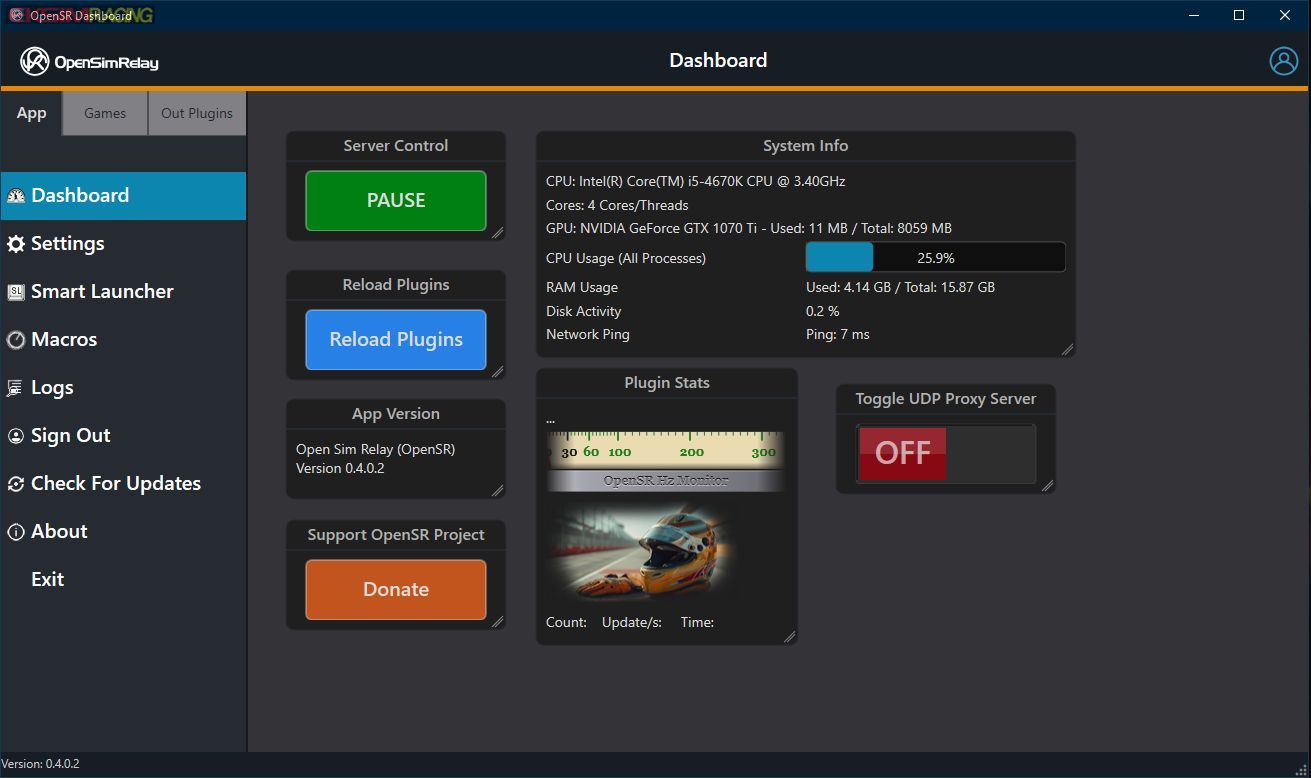This screenshot has height=778, width=1311.
Task: Click the blue Reload Plugins button
Action: coord(396,340)
